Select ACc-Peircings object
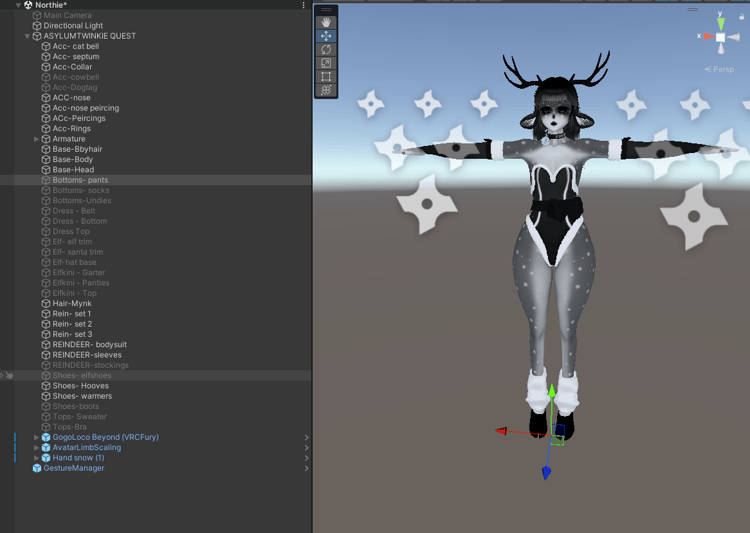The width and height of the screenshot is (750, 533). [x=79, y=118]
